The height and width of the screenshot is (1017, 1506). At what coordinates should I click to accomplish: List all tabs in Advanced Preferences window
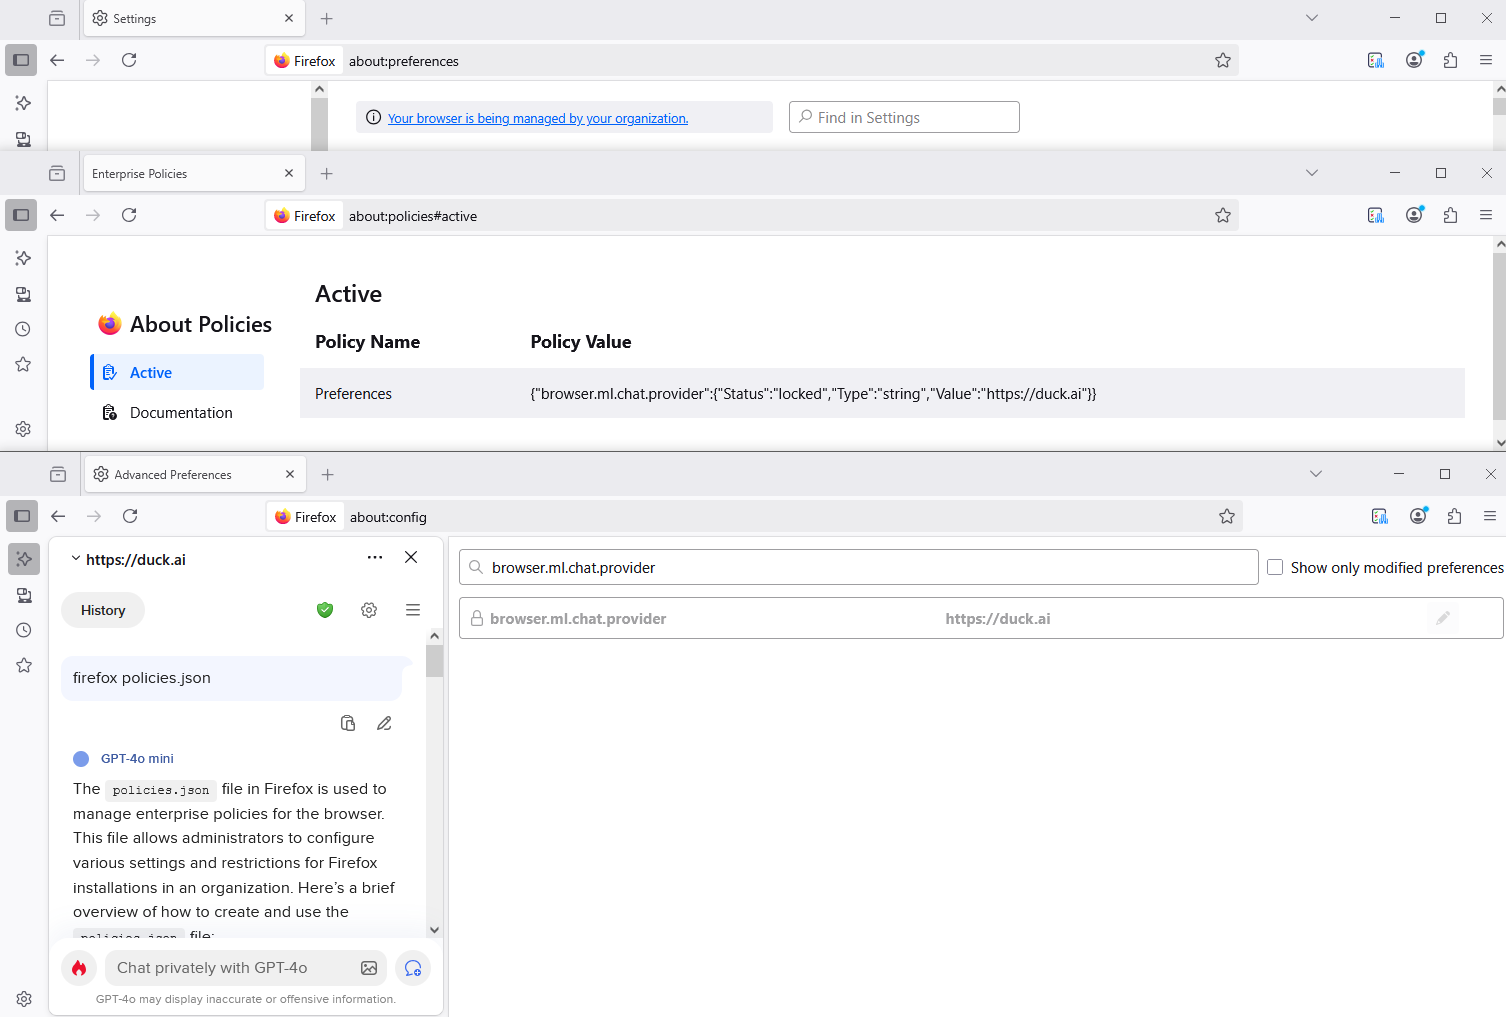pyautogui.click(x=1316, y=474)
